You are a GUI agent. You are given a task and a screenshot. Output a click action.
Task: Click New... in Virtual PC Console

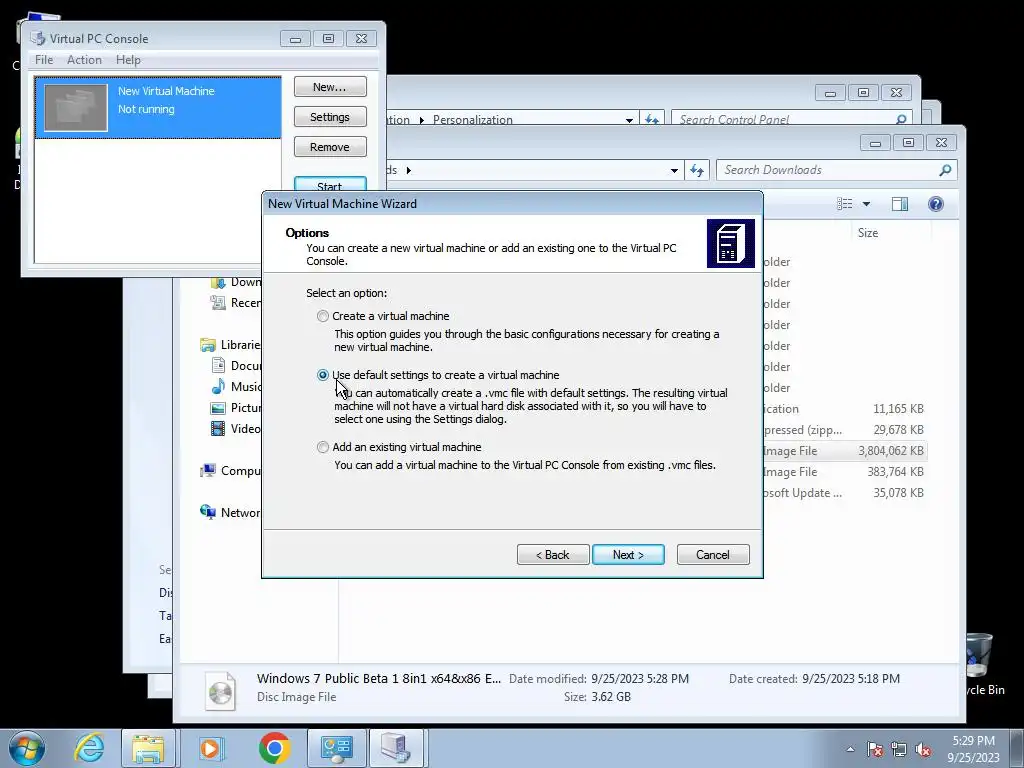(330, 87)
